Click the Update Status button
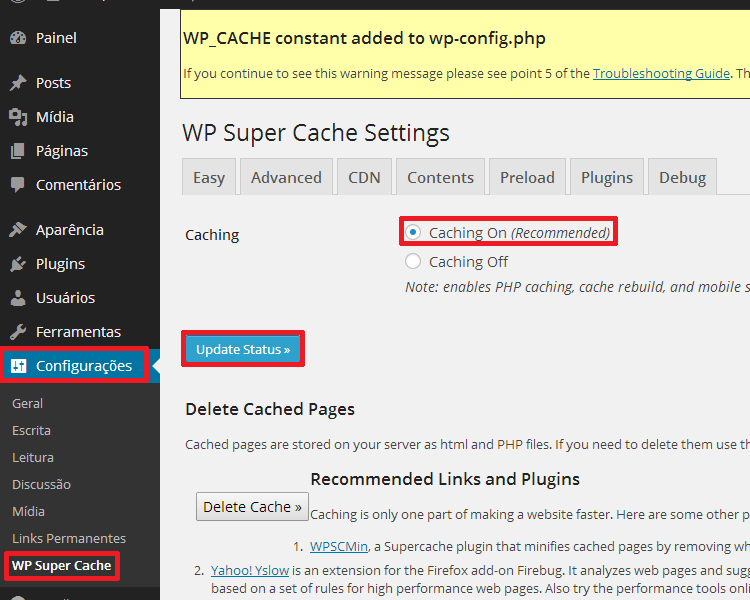 (x=243, y=349)
